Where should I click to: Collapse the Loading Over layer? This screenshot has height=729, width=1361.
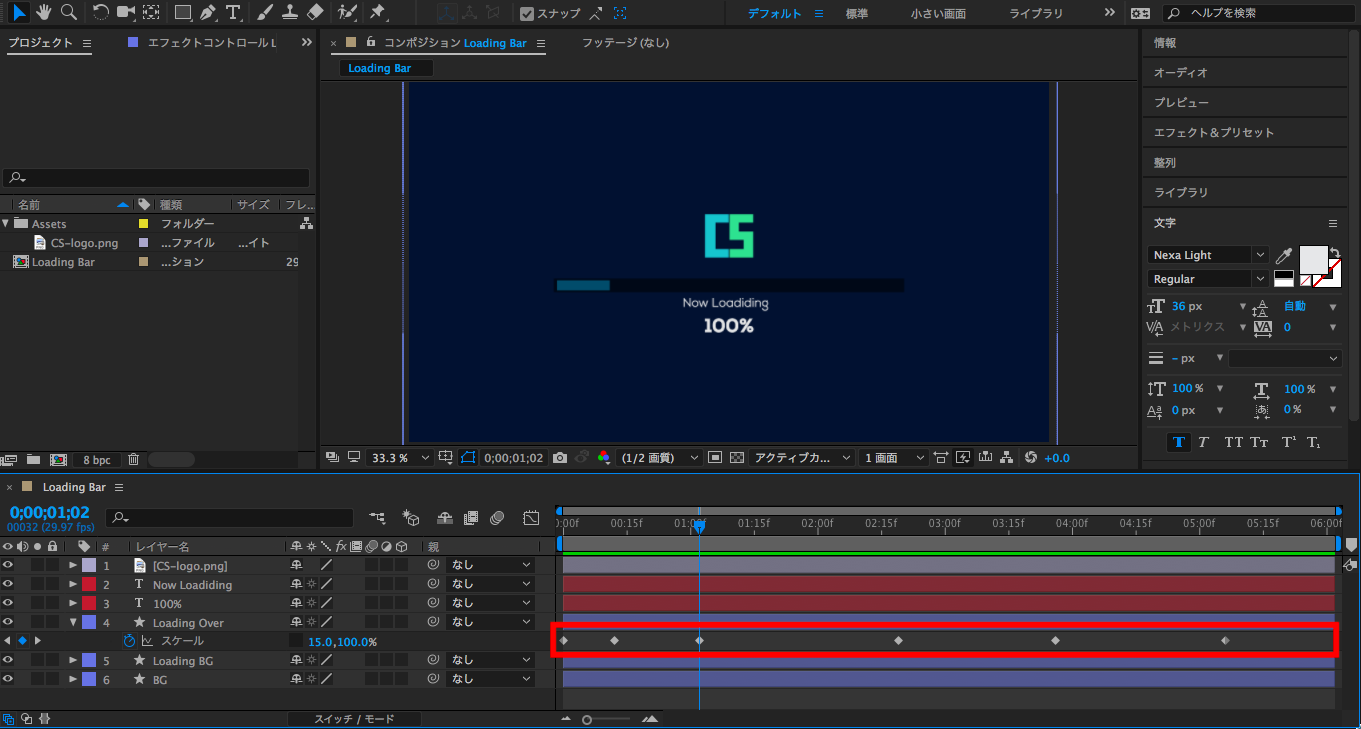pos(73,623)
